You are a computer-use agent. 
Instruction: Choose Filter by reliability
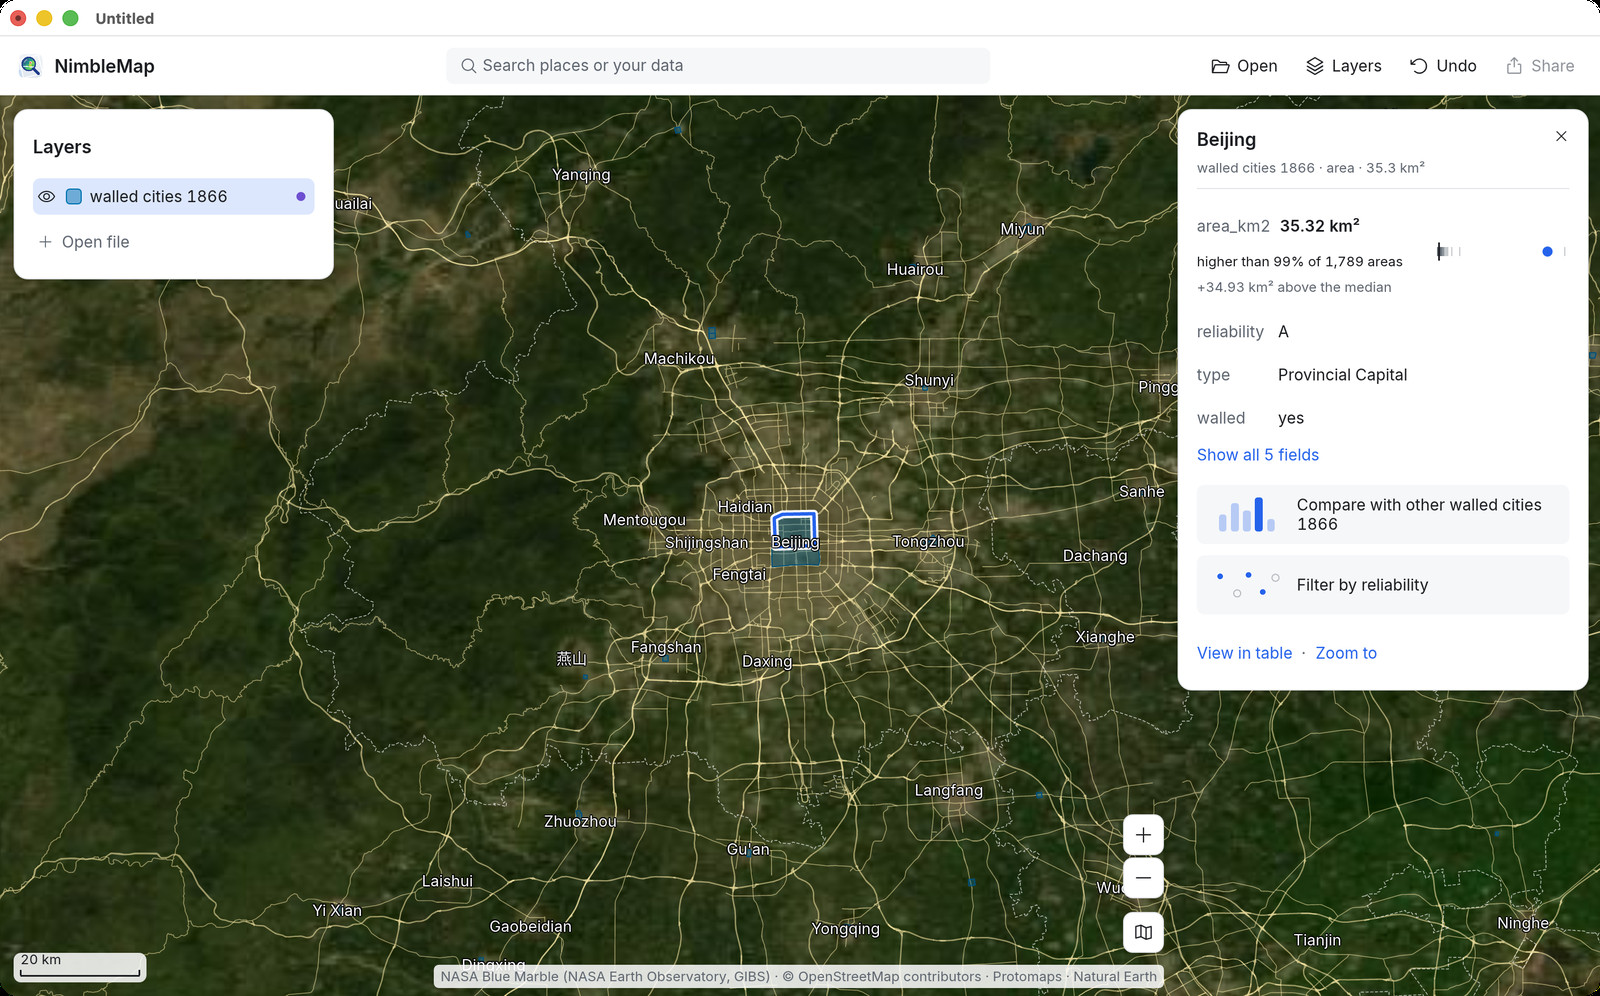[x=1383, y=585]
